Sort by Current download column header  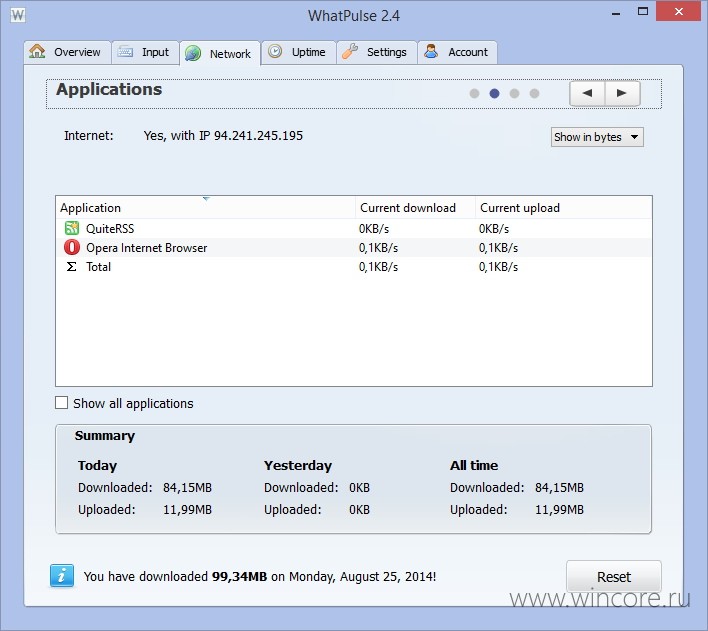pyautogui.click(x=415, y=208)
